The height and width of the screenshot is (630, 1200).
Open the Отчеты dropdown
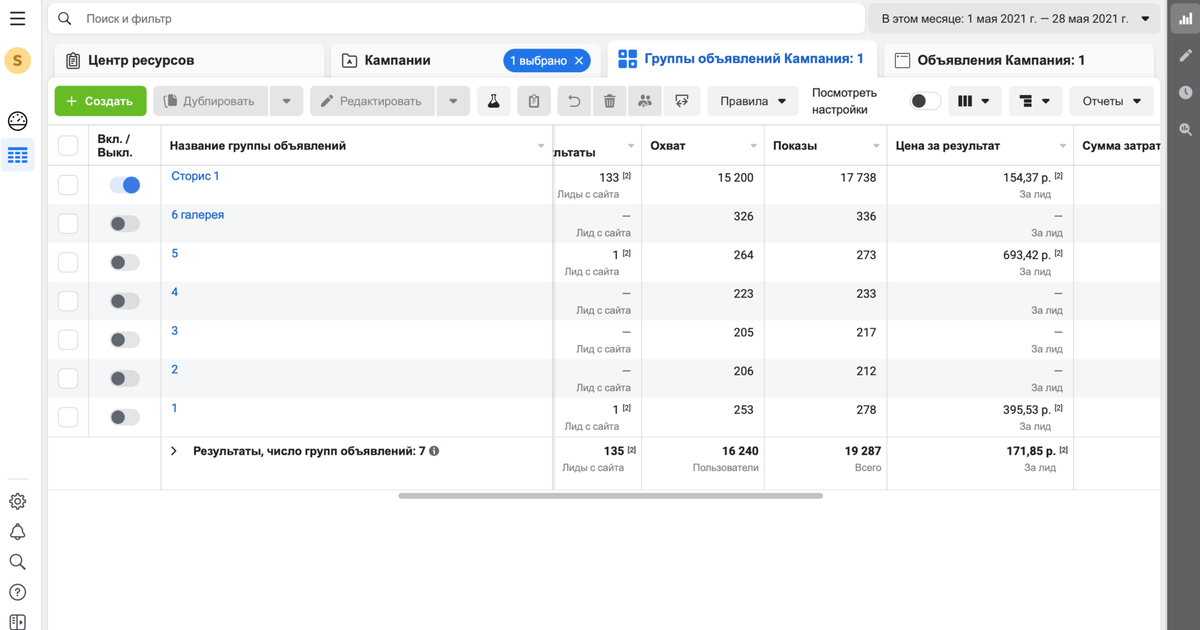1111,101
